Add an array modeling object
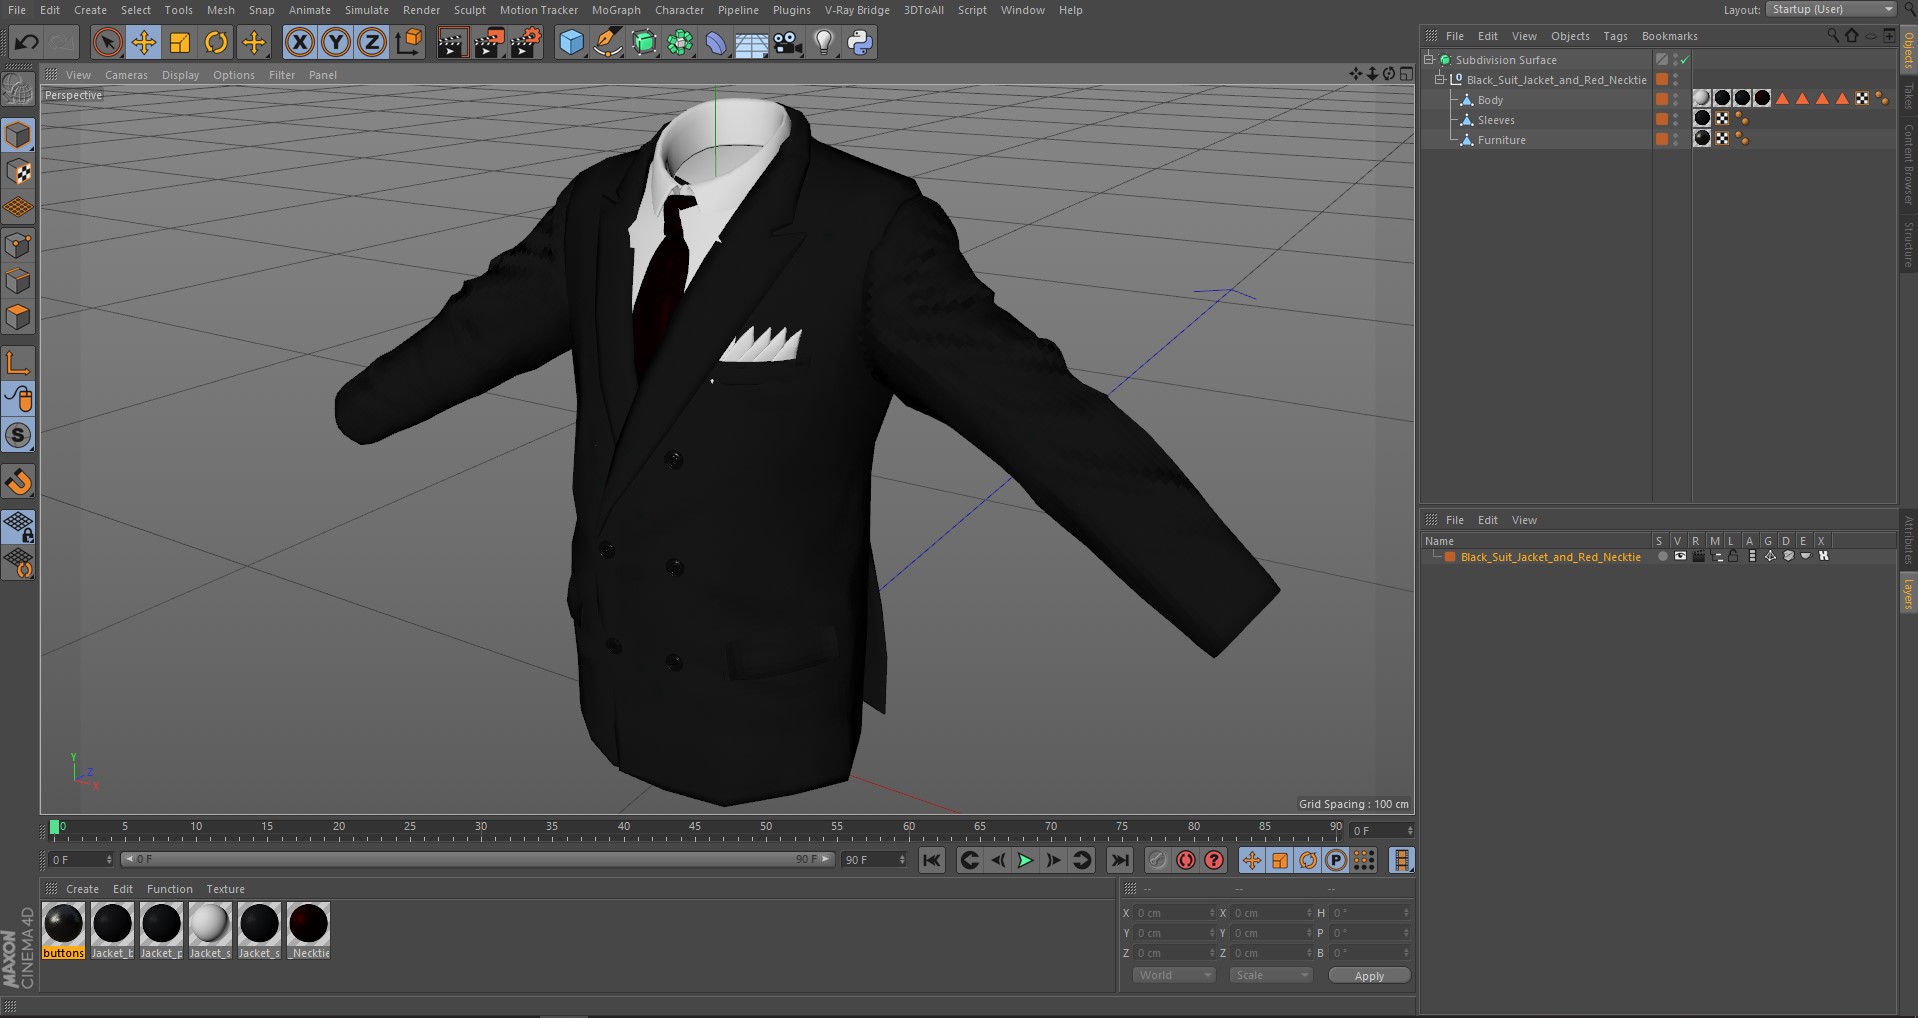This screenshot has width=1918, height=1018. point(680,42)
